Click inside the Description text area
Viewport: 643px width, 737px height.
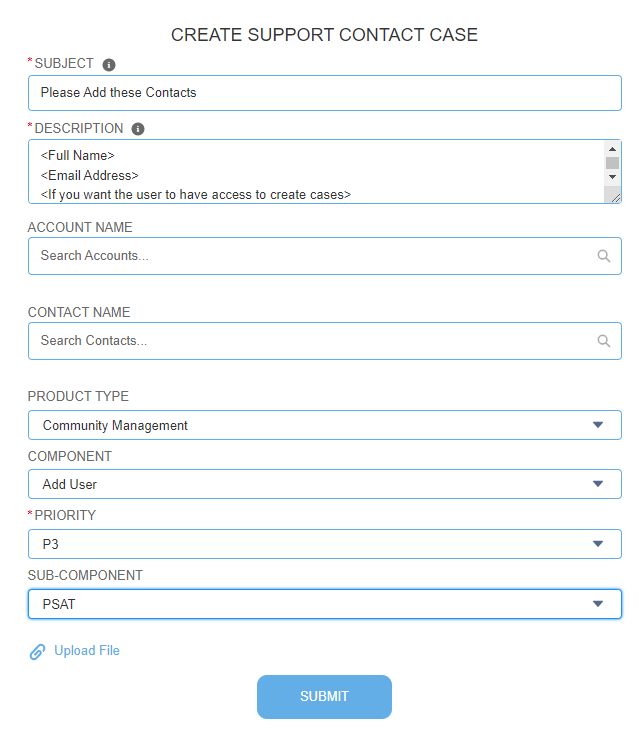click(310, 171)
